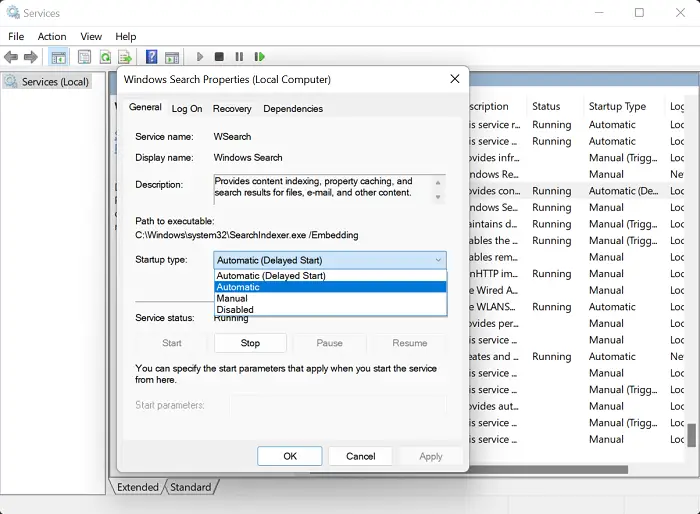Select the row with description 'nHTTP im...'
This screenshot has width=700, height=514.
pyautogui.click(x=576, y=273)
